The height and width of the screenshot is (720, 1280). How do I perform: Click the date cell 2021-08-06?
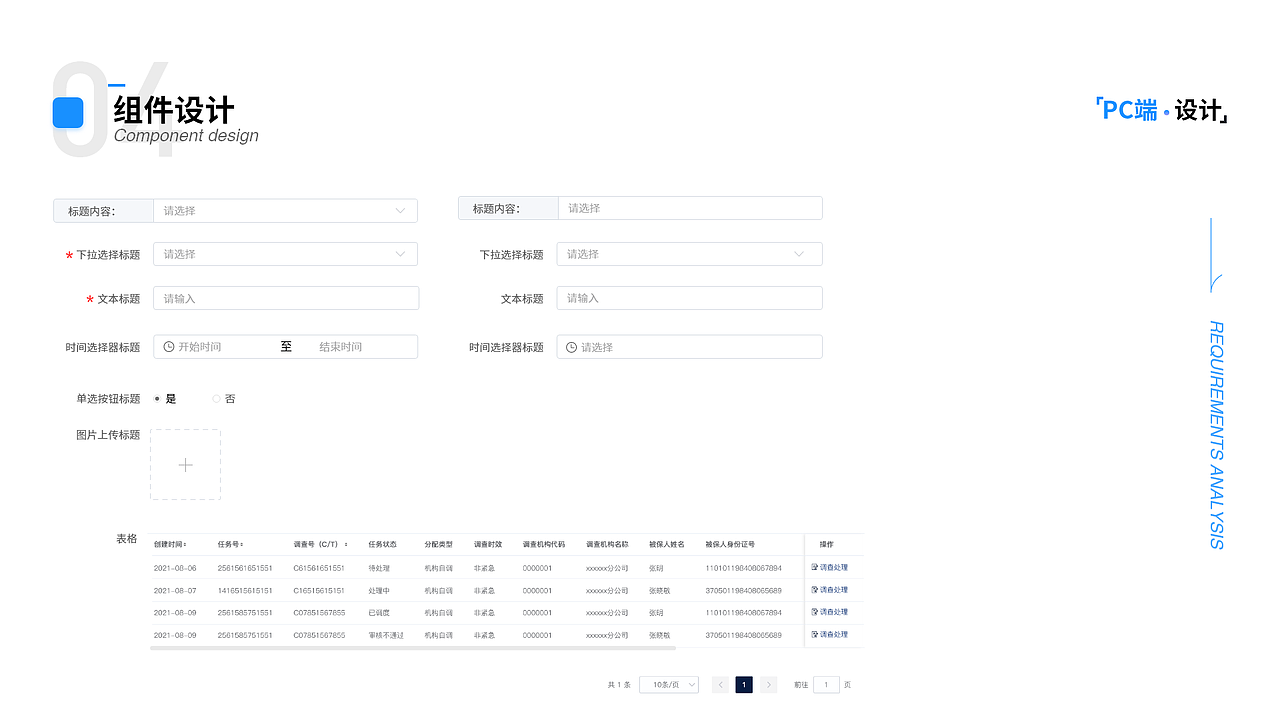coord(175,568)
